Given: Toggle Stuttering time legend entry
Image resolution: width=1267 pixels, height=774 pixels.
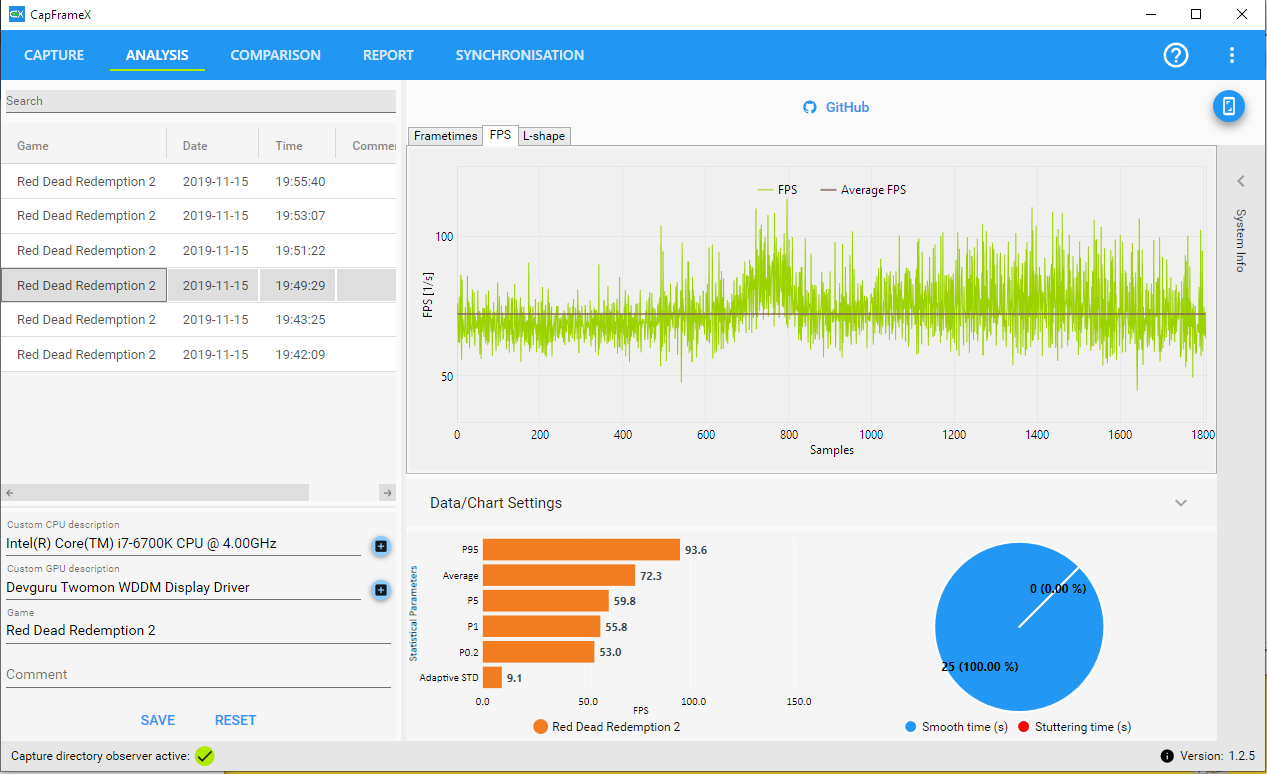Looking at the screenshot, I should 1074,727.
